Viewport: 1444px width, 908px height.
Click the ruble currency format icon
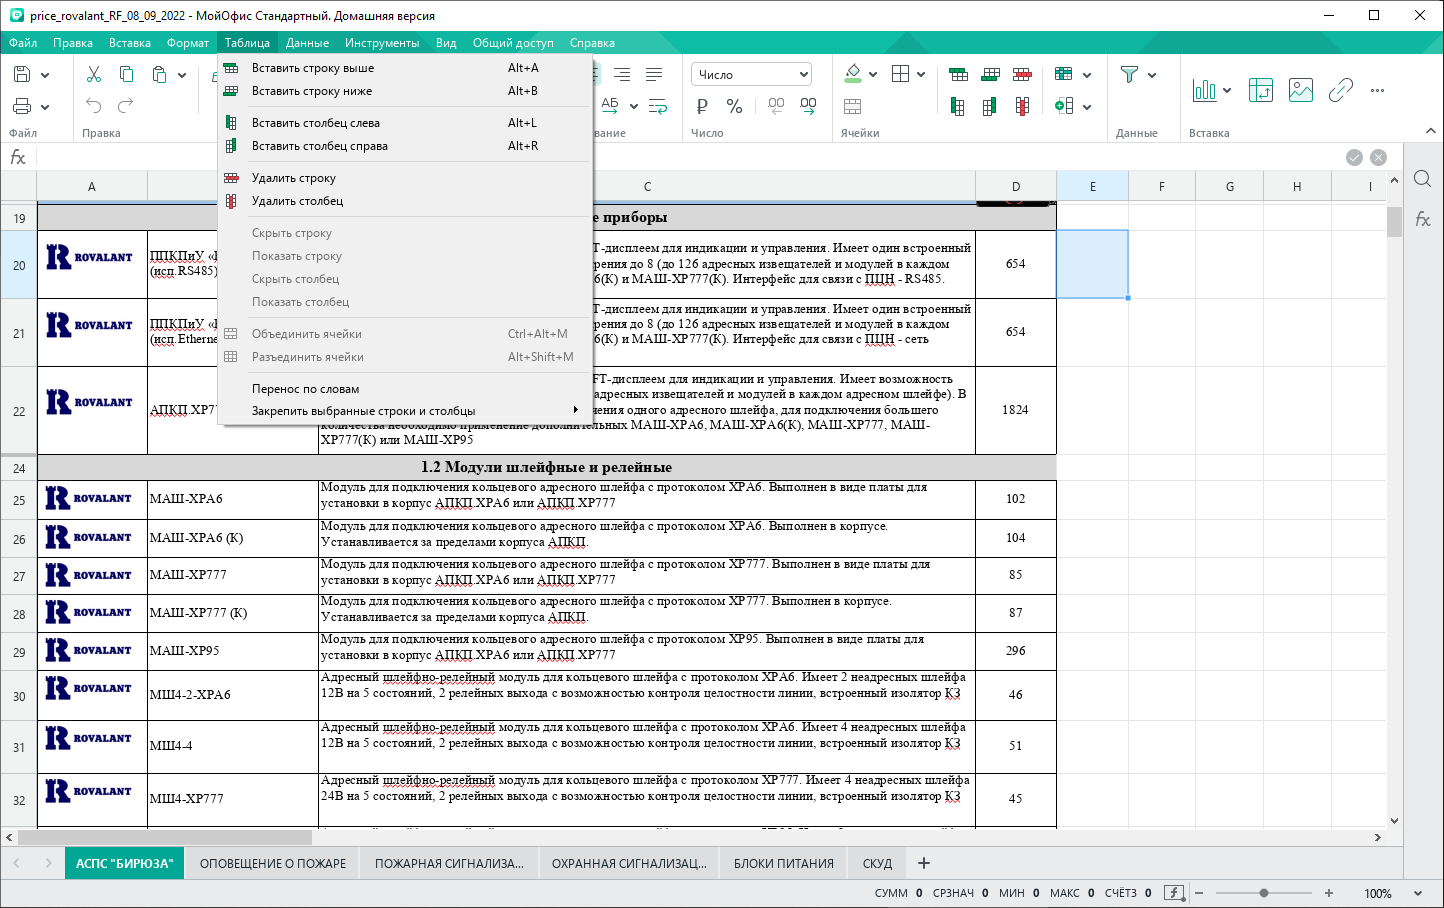pyautogui.click(x=702, y=106)
